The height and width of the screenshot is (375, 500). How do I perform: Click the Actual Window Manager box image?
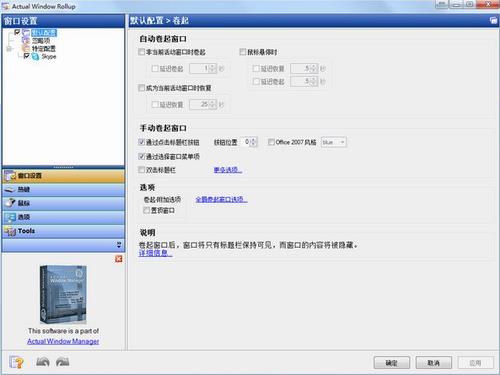point(63,294)
